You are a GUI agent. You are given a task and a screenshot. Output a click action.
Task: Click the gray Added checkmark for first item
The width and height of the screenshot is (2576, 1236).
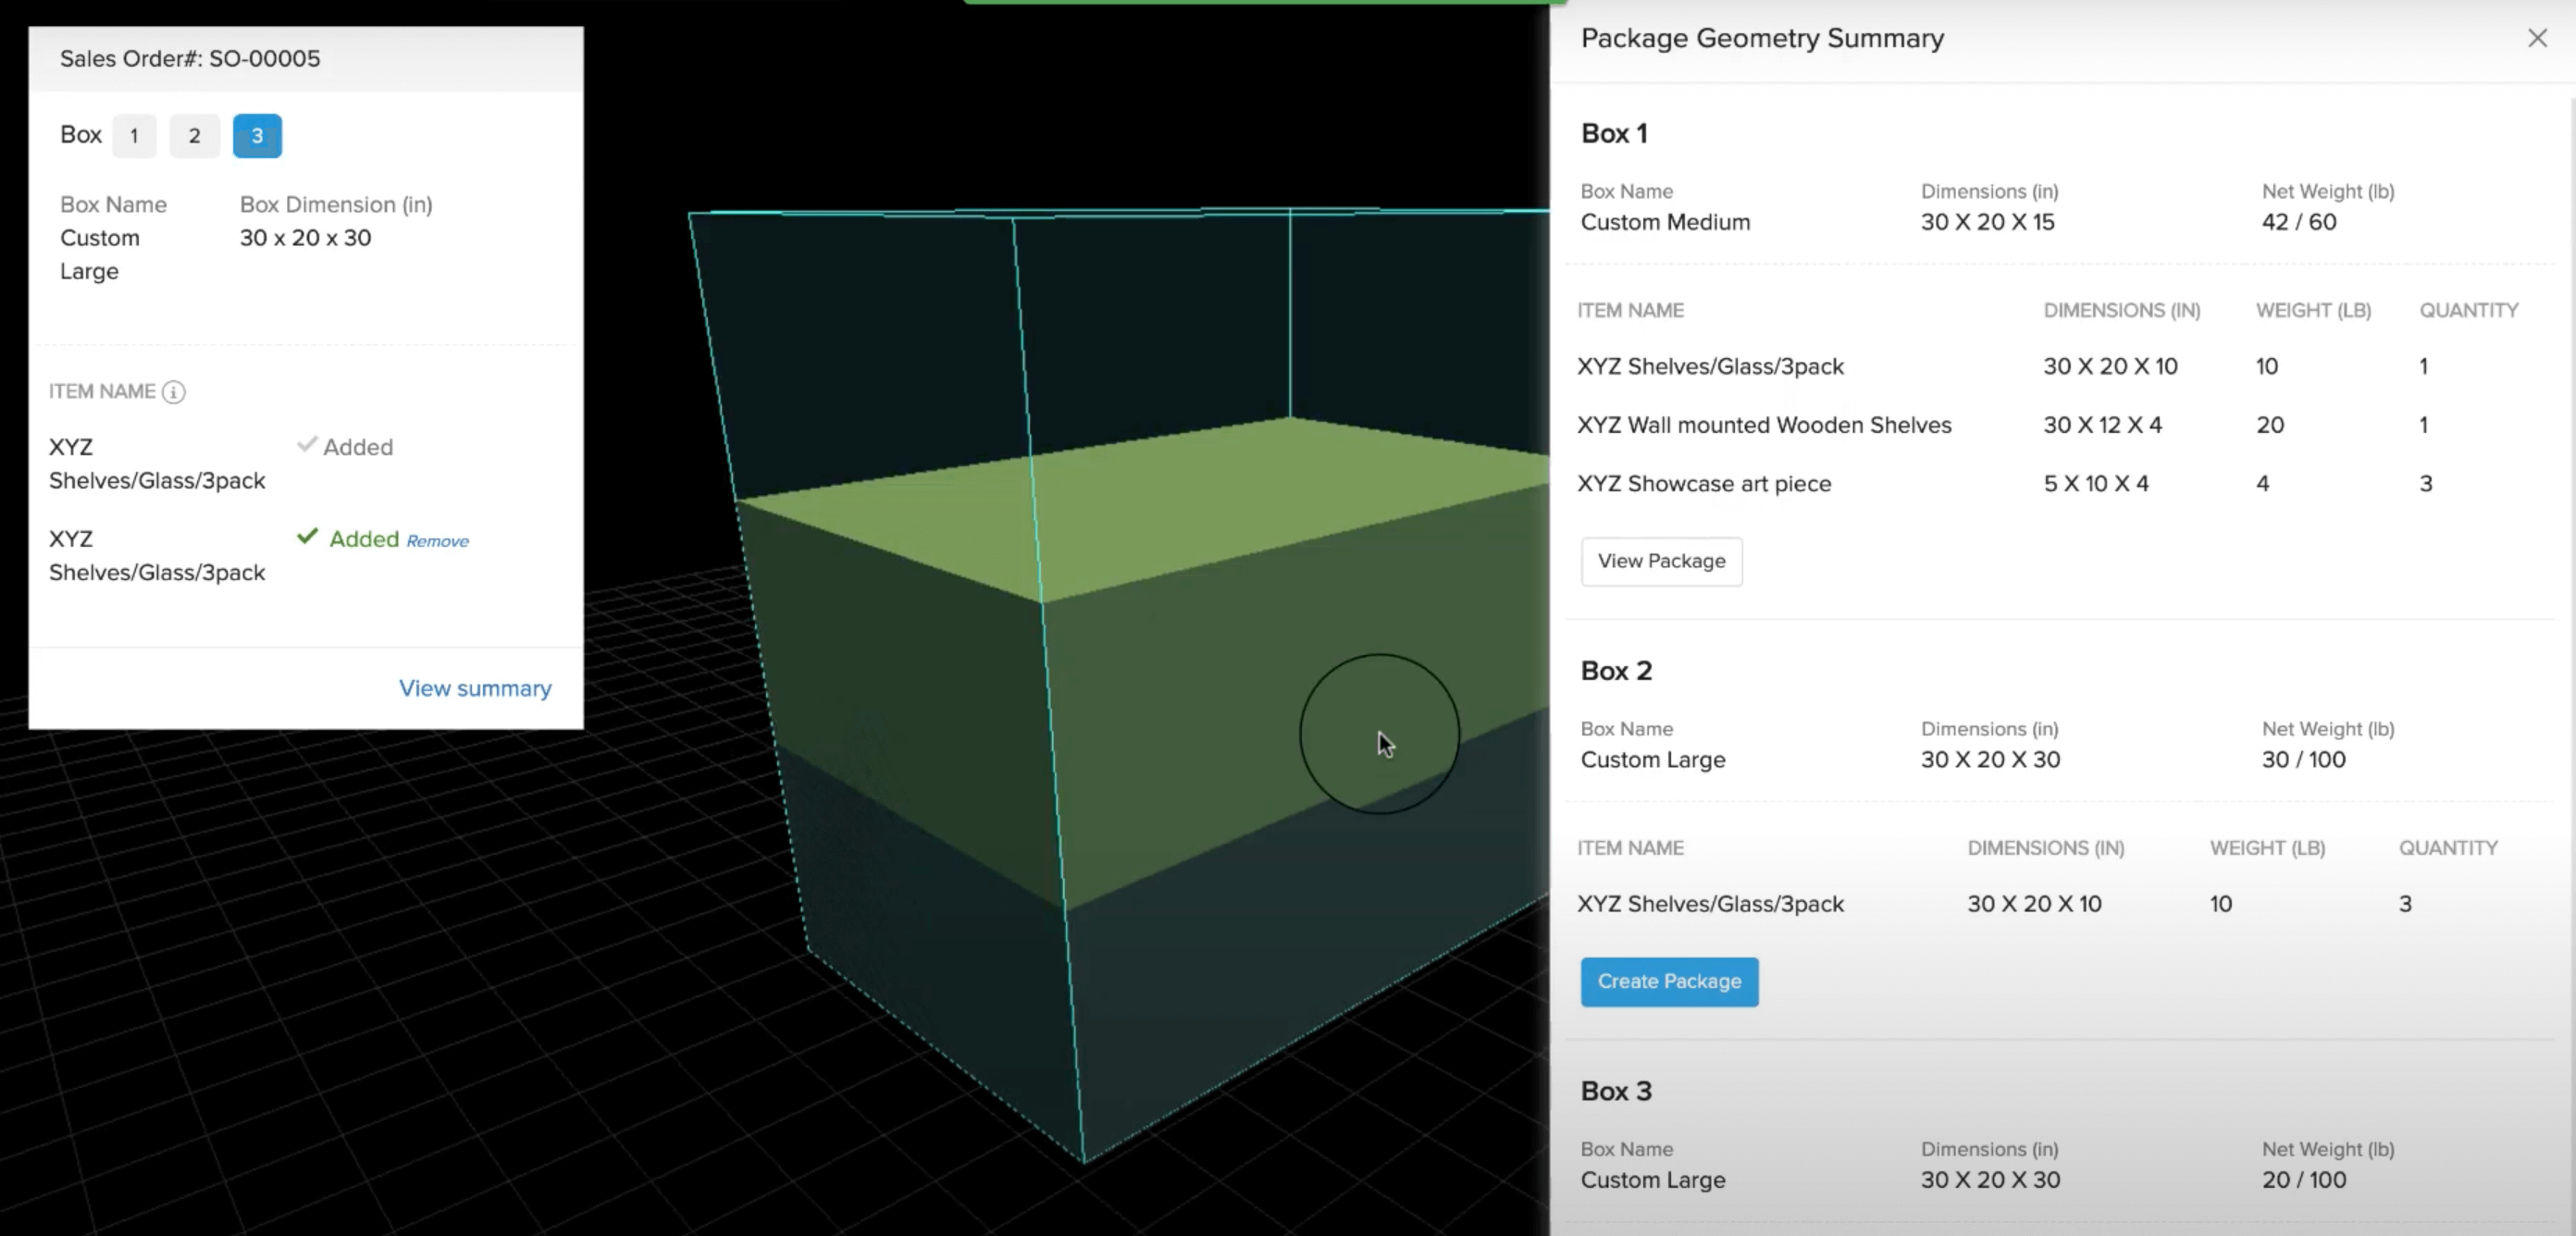coord(307,445)
